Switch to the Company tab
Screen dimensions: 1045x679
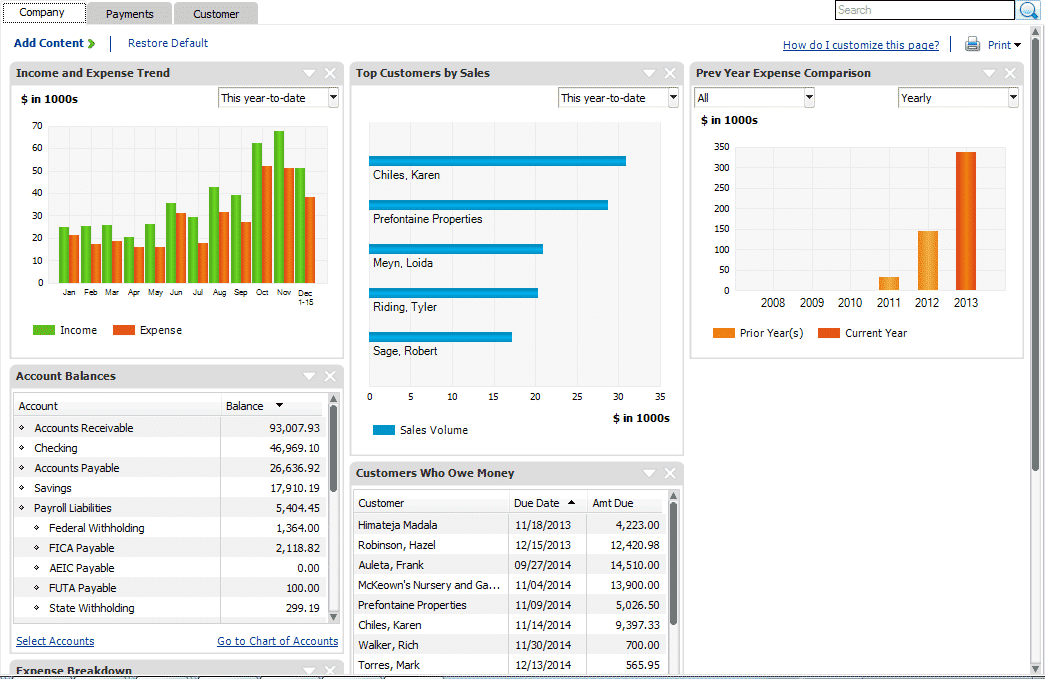coord(42,13)
